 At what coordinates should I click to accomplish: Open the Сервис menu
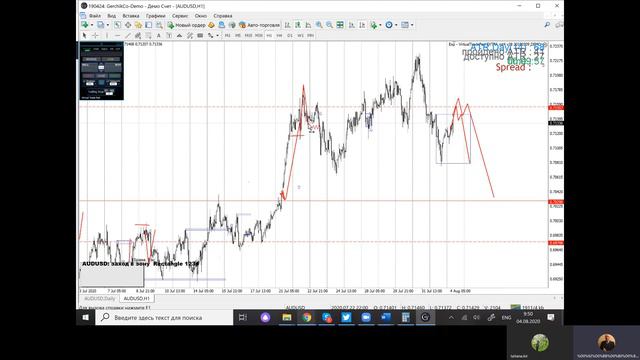pos(180,16)
